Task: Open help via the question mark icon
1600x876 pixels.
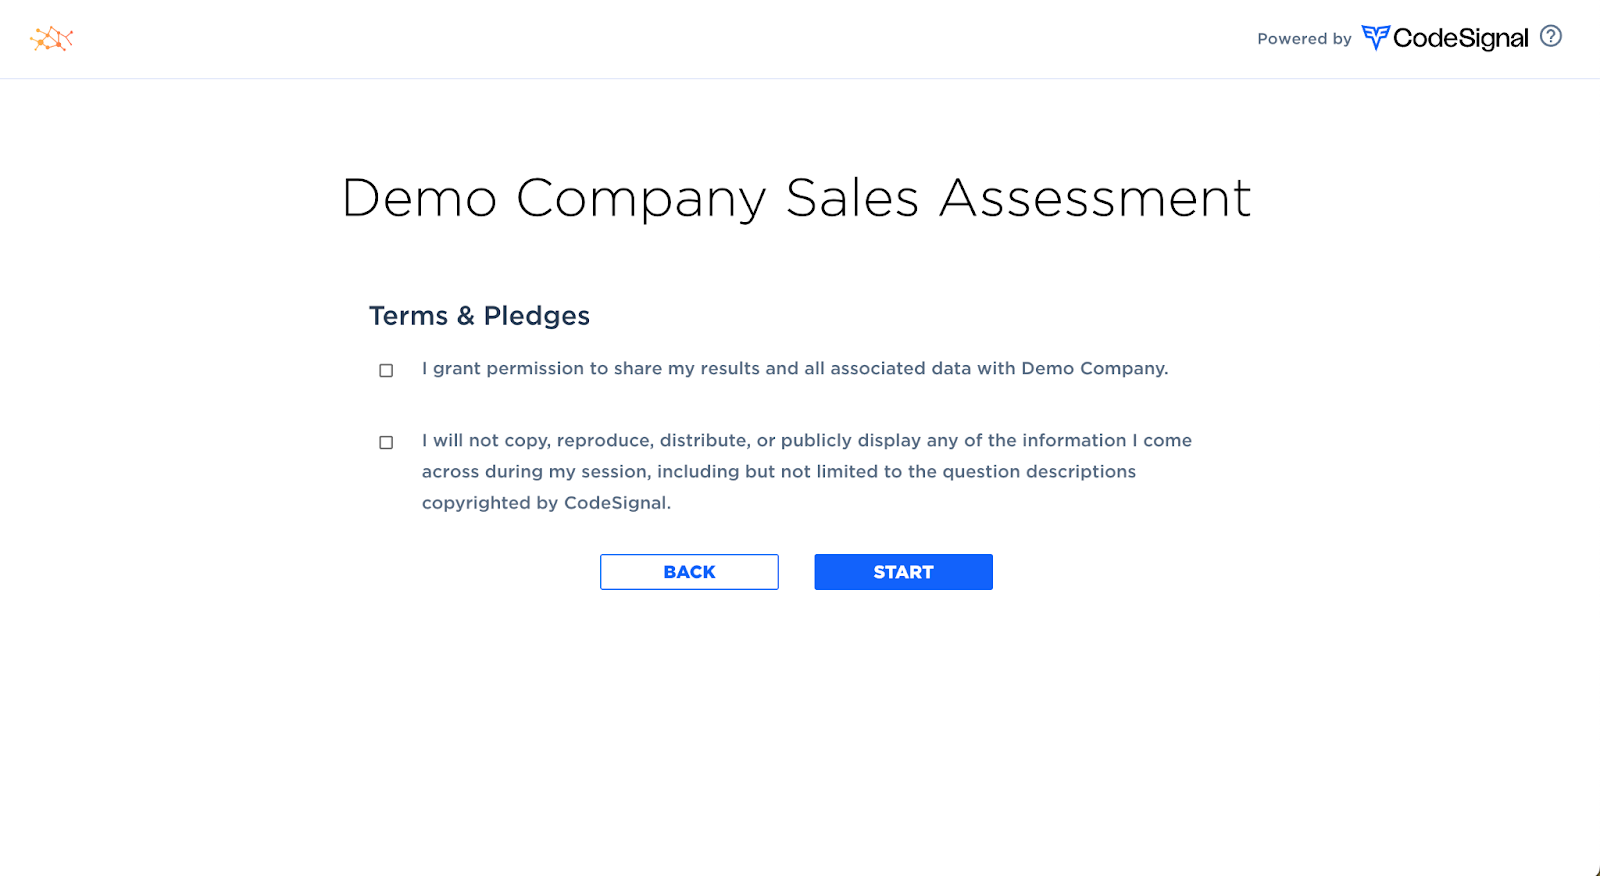Action: pos(1551,36)
